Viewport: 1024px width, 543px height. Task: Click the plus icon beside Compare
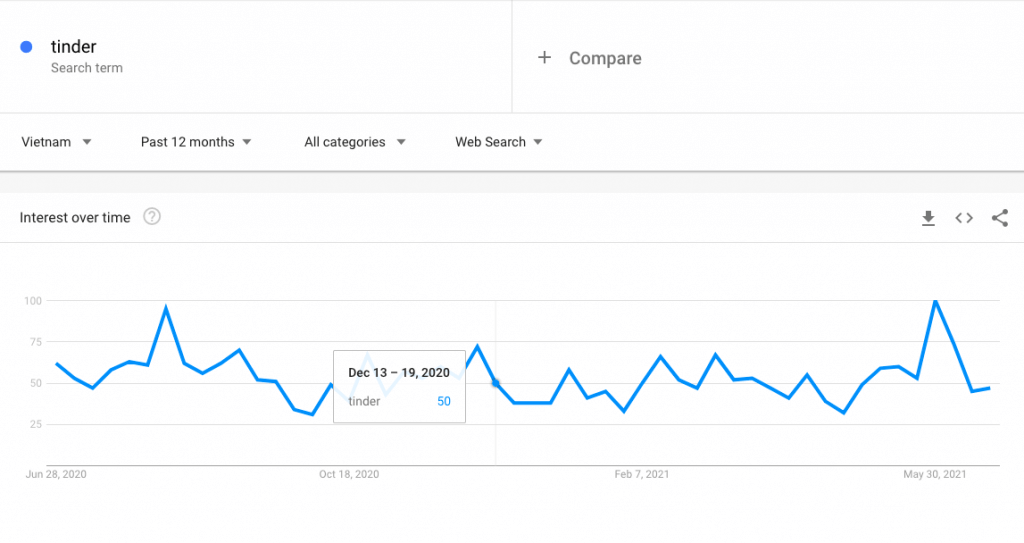[x=544, y=58]
